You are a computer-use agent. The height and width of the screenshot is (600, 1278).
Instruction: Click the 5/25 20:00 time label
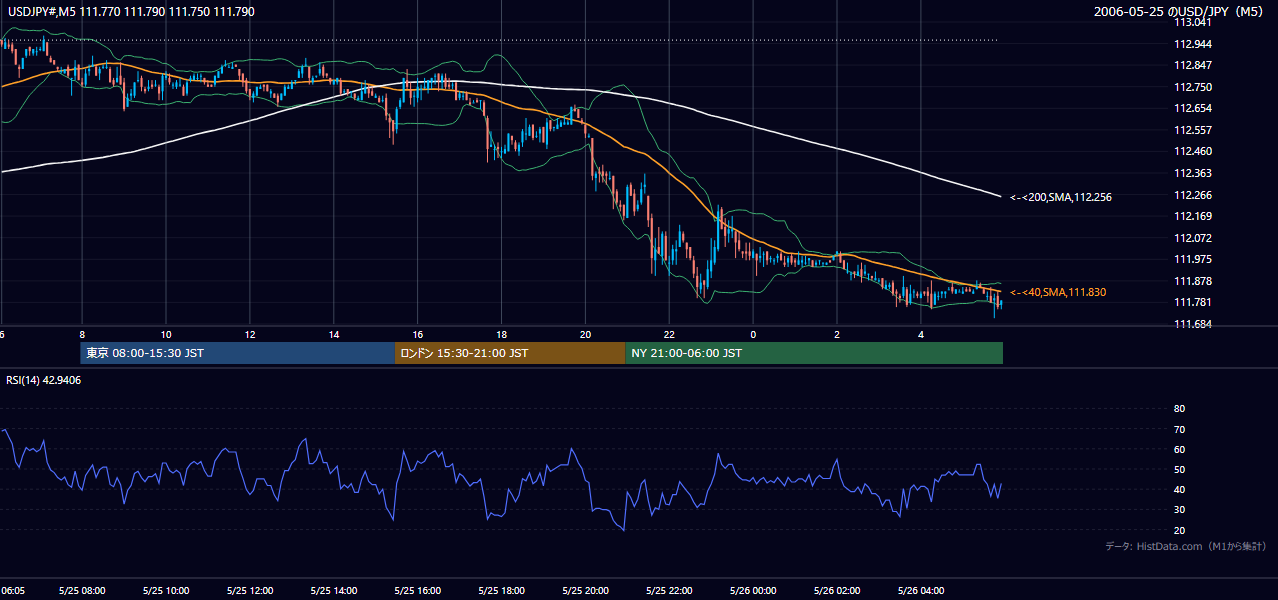click(586, 590)
